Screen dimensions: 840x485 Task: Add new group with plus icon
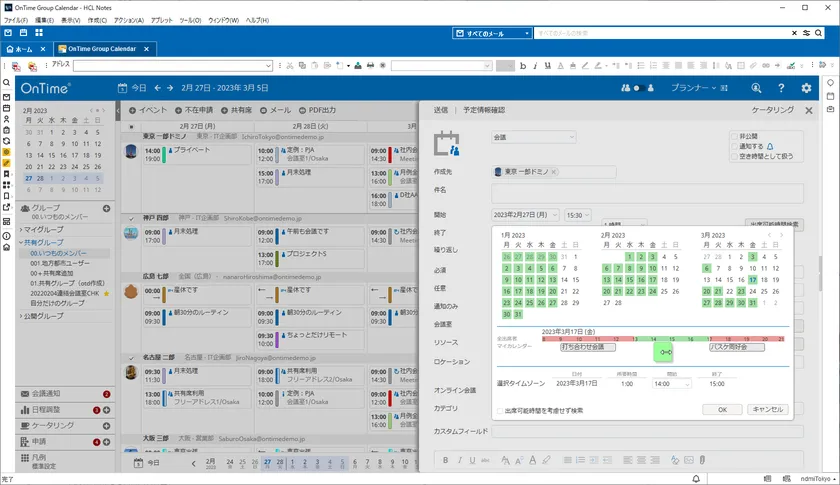pos(107,208)
